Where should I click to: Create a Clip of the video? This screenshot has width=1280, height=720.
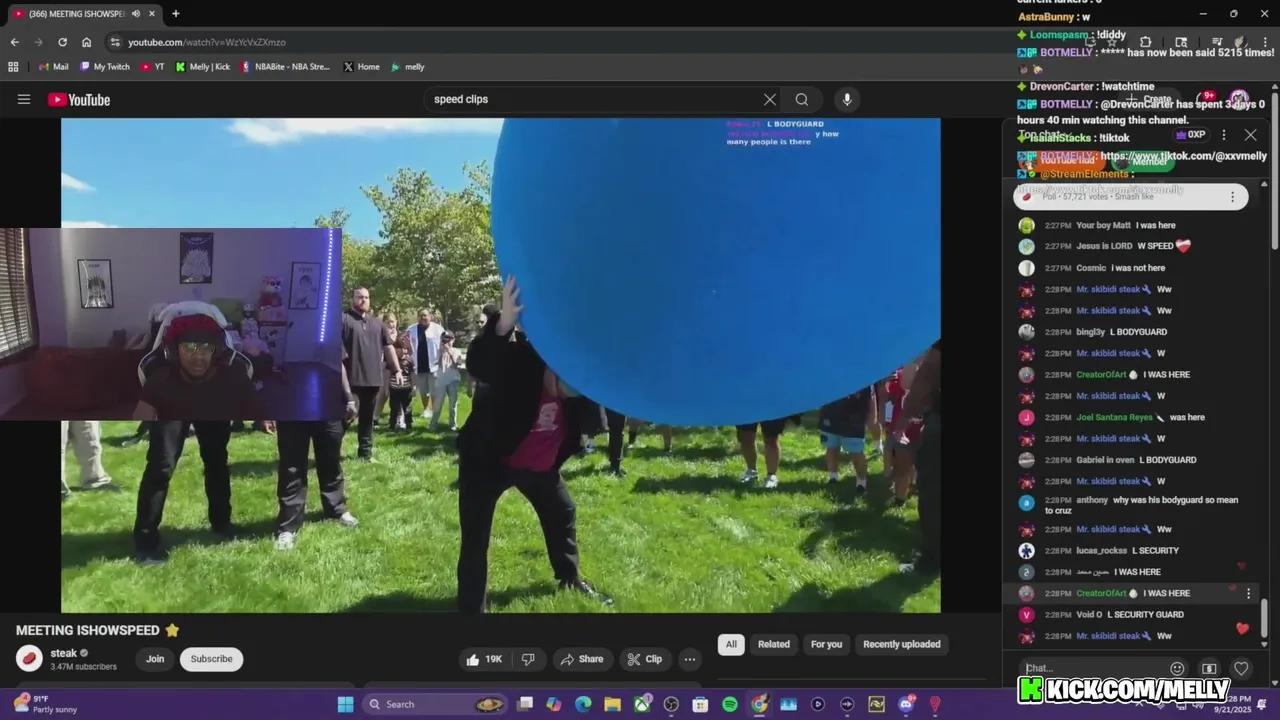(x=644, y=659)
